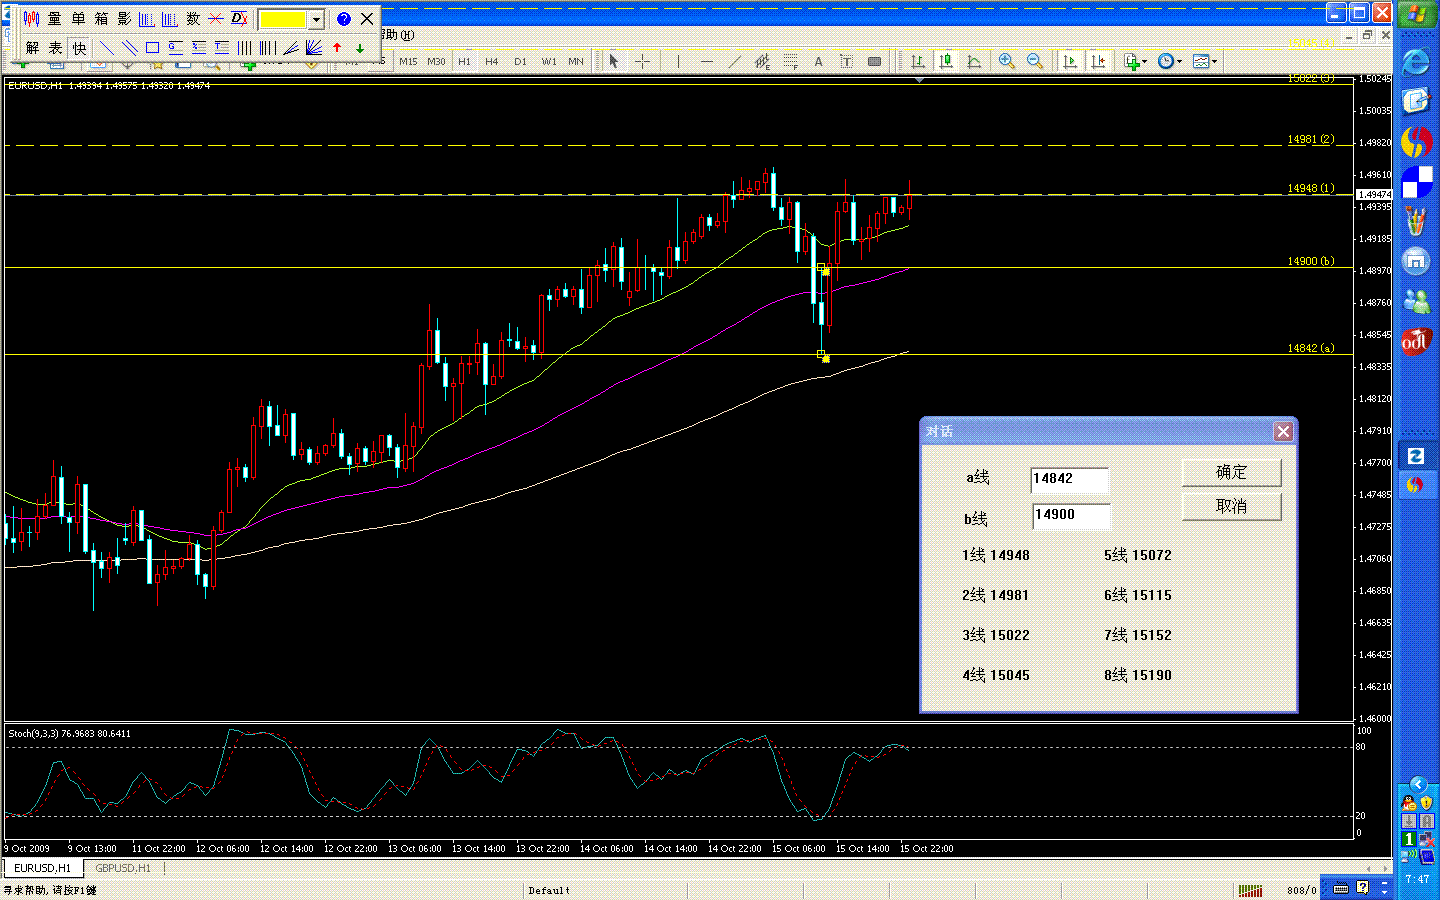The image size is (1440, 900).
Task: Click the Stoch(9,3,3) indicator label
Action: [x=69, y=734]
